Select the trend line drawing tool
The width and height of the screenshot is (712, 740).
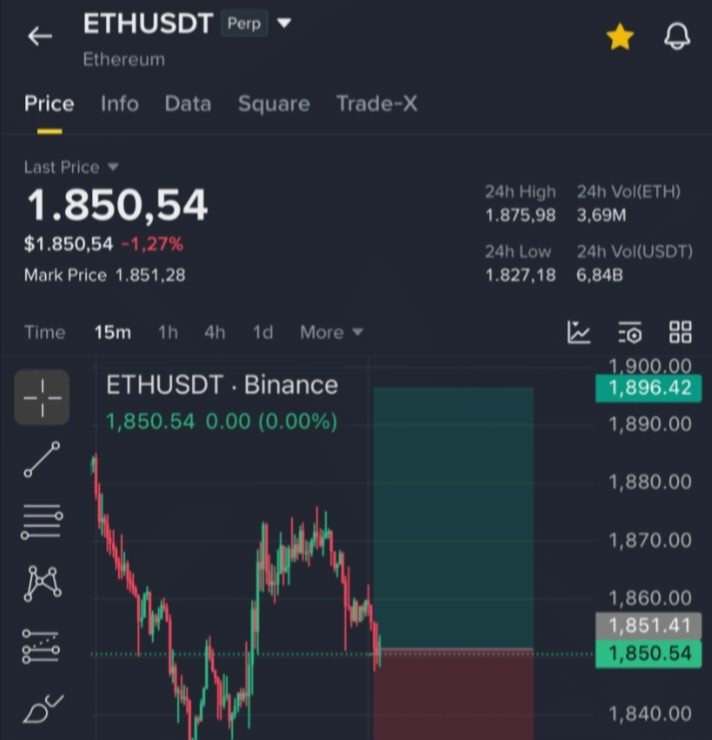pyautogui.click(x=42, y=460)
